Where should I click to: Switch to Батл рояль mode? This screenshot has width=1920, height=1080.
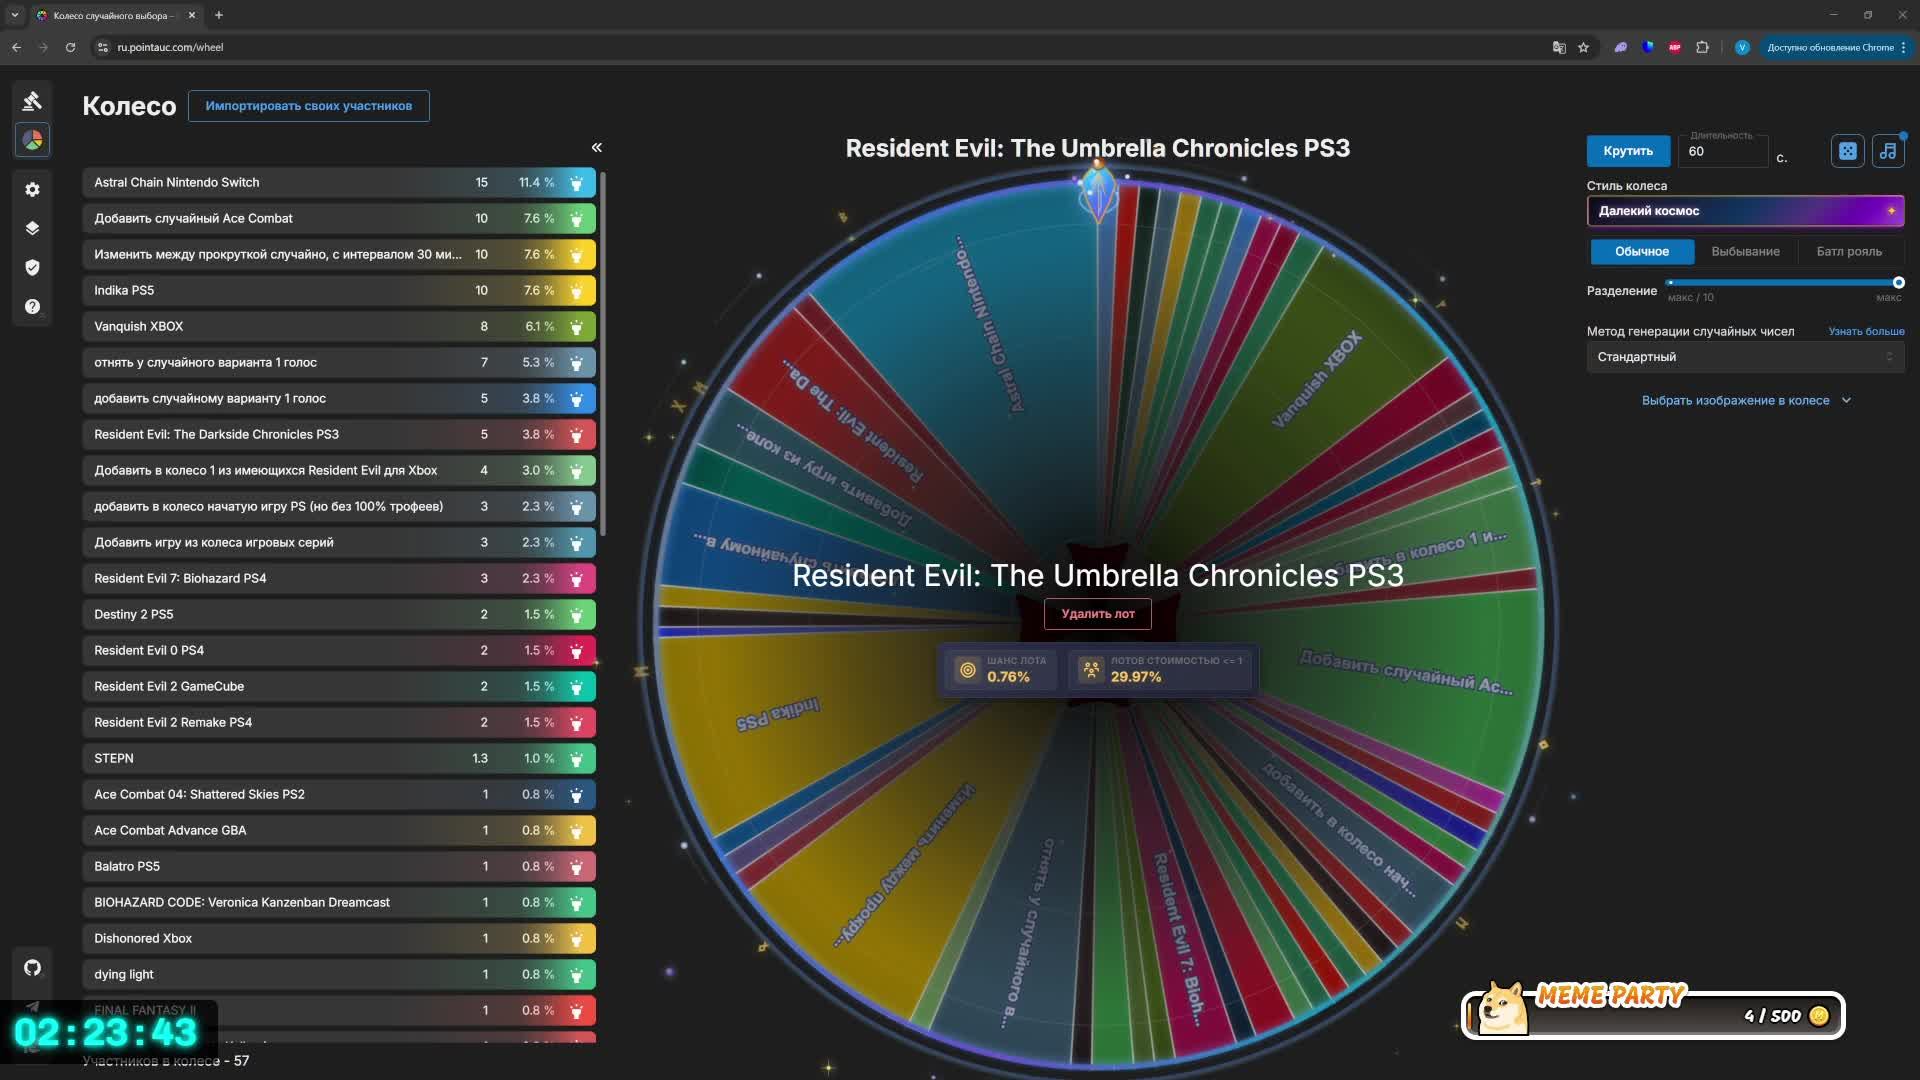click(1848, 252)
